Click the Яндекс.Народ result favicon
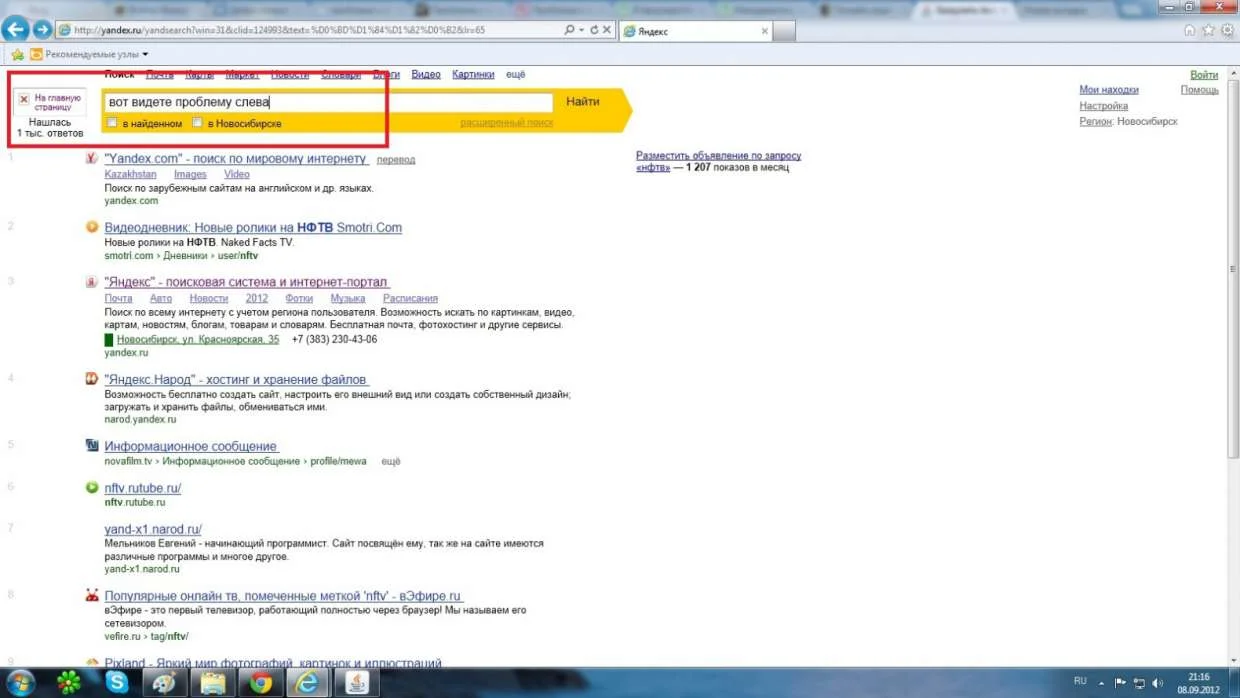 tap(91, 380)
